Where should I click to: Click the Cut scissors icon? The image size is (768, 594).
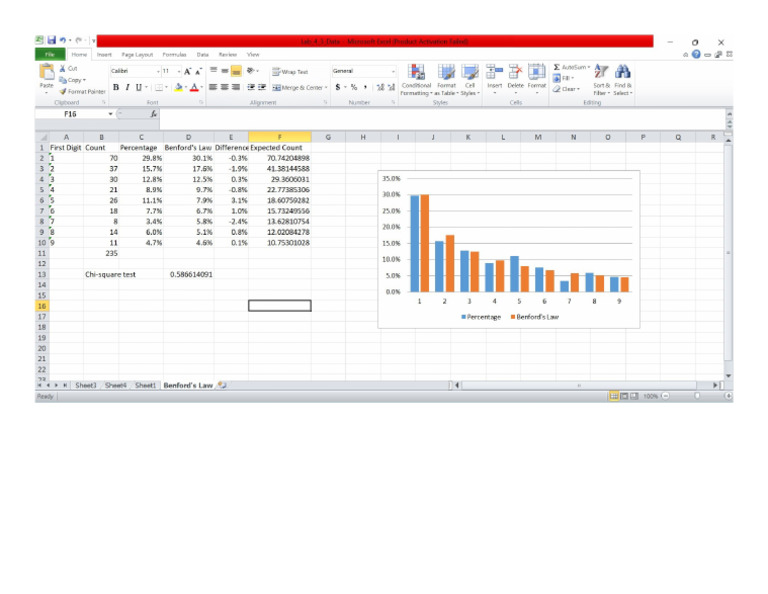[x=63, y=69]
